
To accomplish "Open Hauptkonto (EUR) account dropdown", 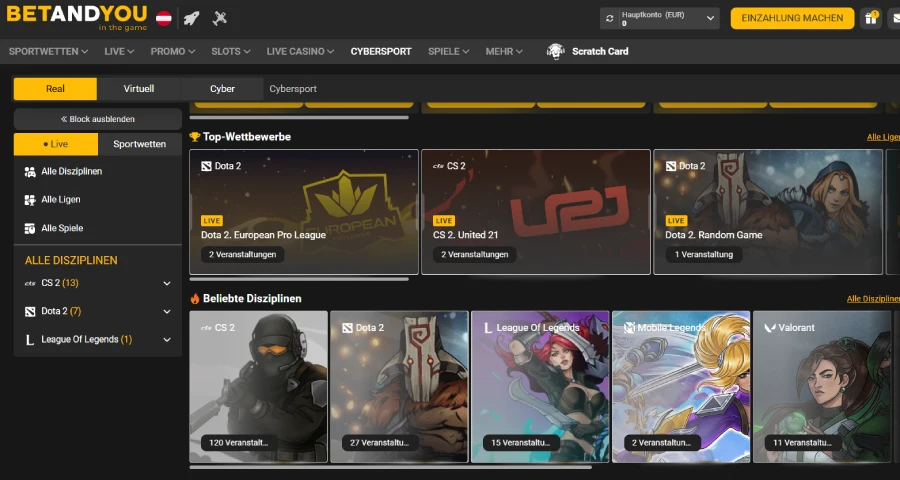I will (x=660, y=18).
